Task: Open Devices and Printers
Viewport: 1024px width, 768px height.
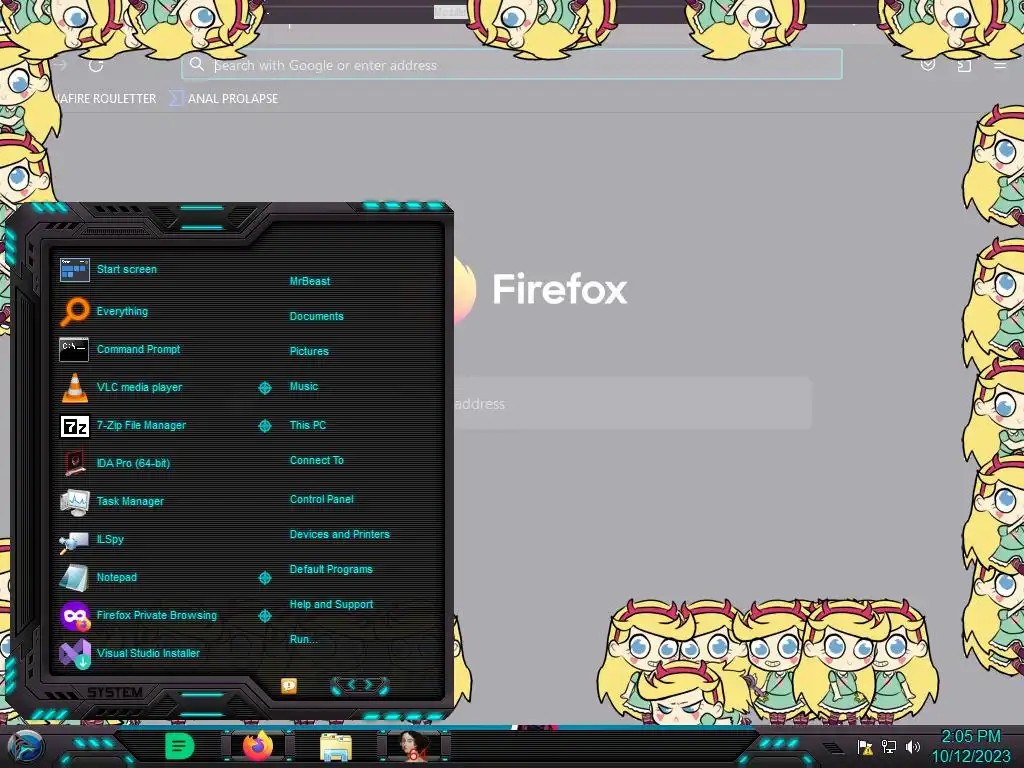Action: click(340, 534)
